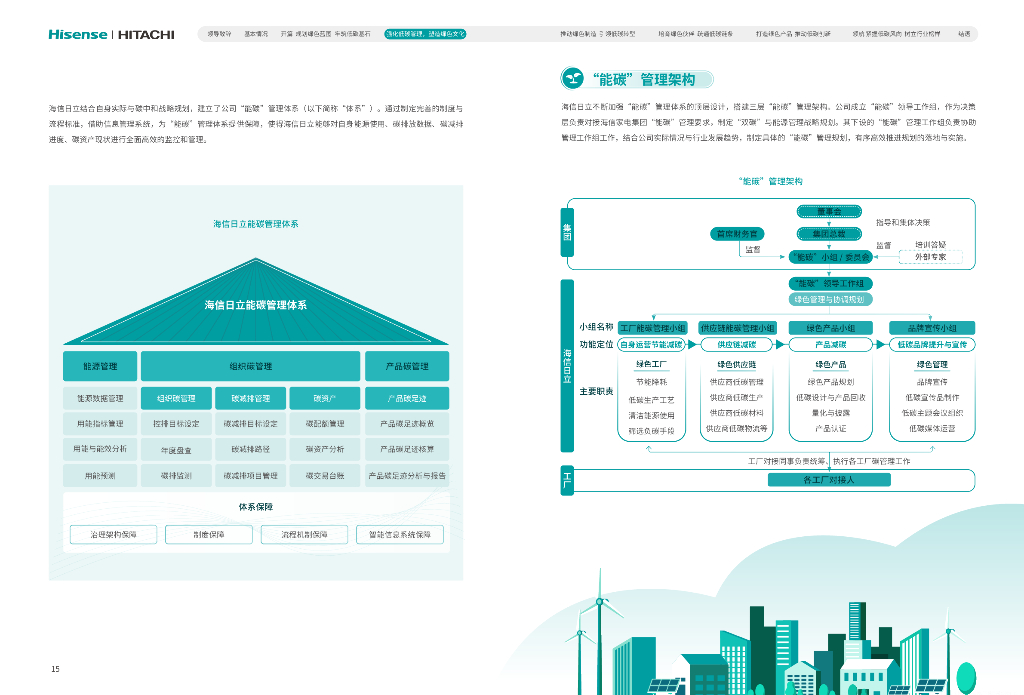This screenshot has width=1024, height=695.
Task: Click the 各工厂对接人 bar
Action: coord(829,479)
